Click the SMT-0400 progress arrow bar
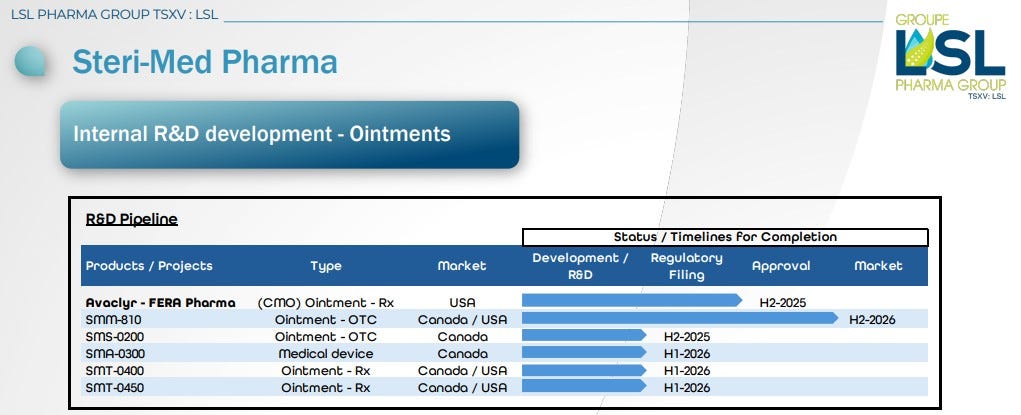This screenshot has width=1021, height=415. 585,369
